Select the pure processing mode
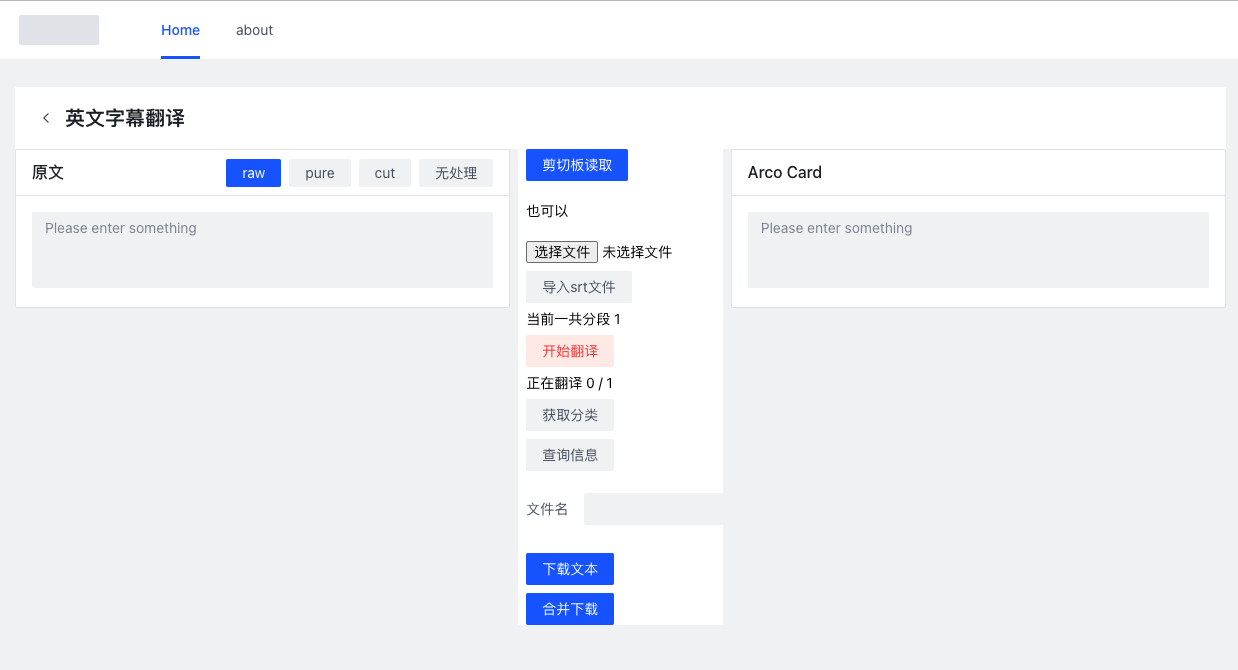Screen dimensions: 1238x670 [320, 173]
